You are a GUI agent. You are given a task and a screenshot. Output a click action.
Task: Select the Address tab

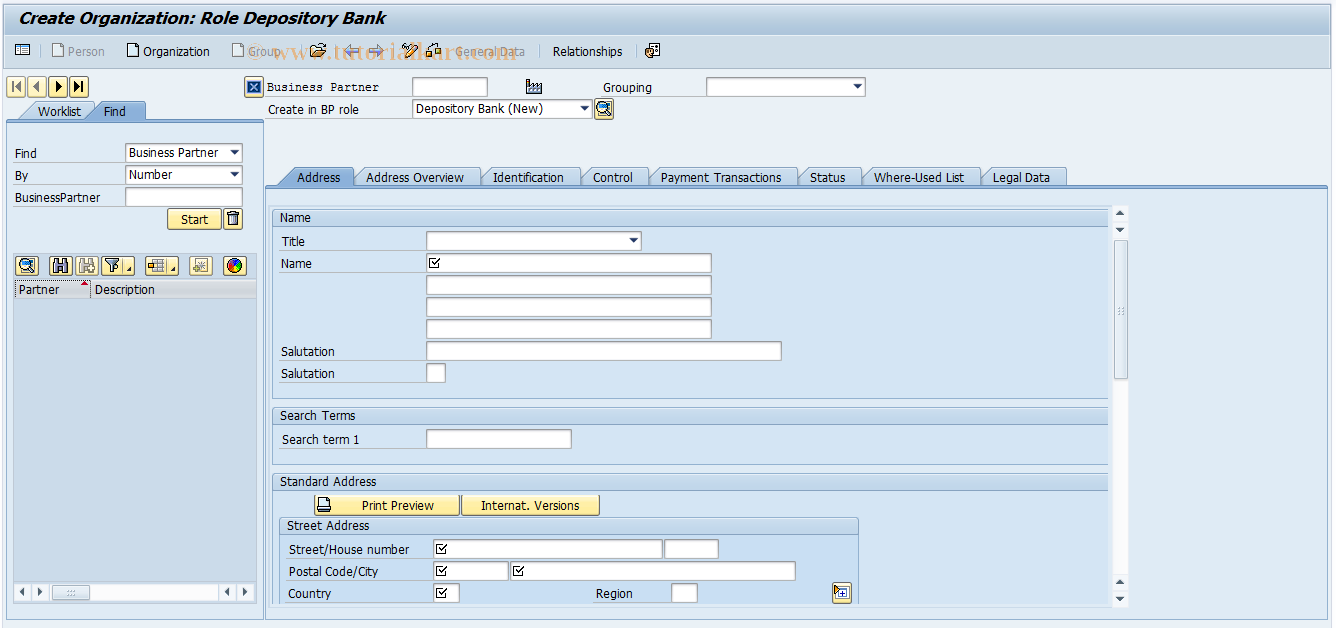(319, 177)
